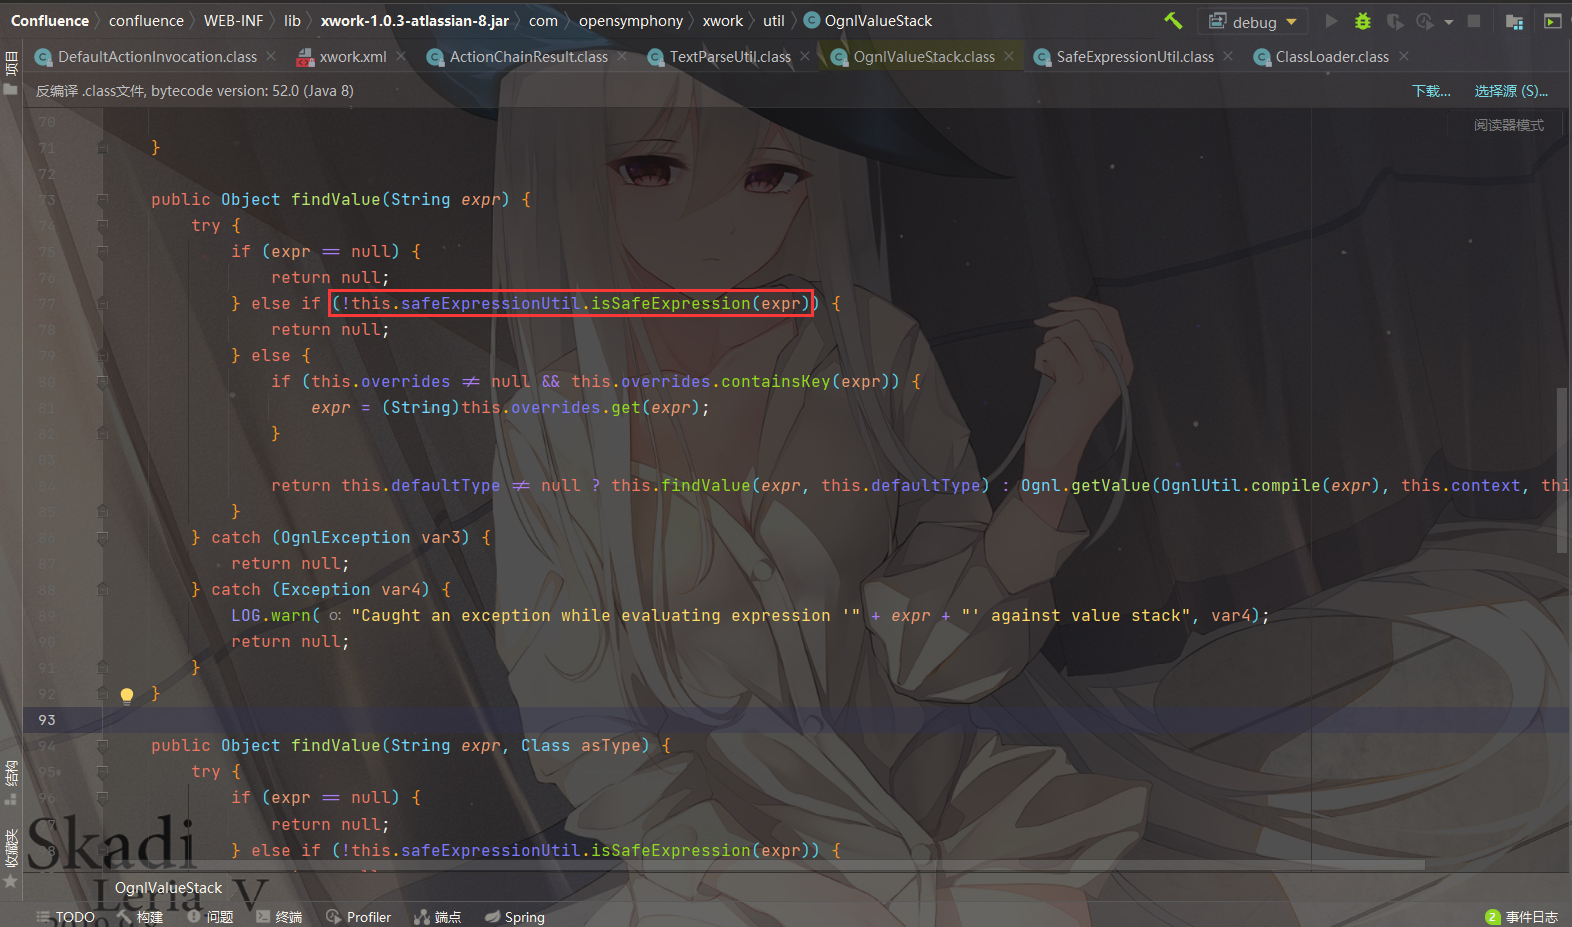Close the SafeExpressionUtil.class tab

1228,56
